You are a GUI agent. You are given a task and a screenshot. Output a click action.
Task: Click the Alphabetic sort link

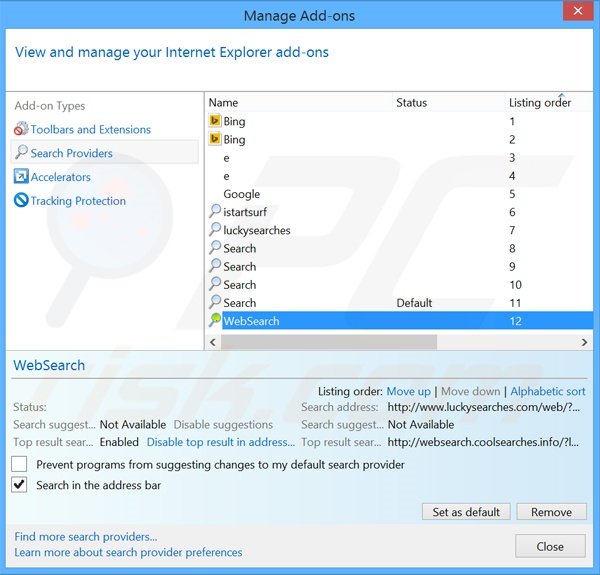[548, 391]
